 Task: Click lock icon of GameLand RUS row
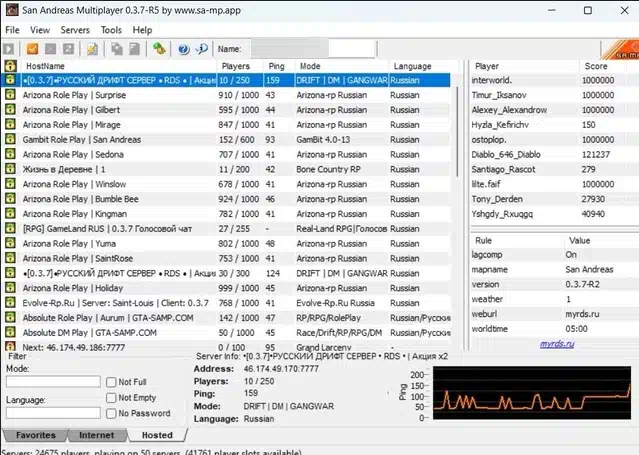pyautogui.click(x=10, y=228)
